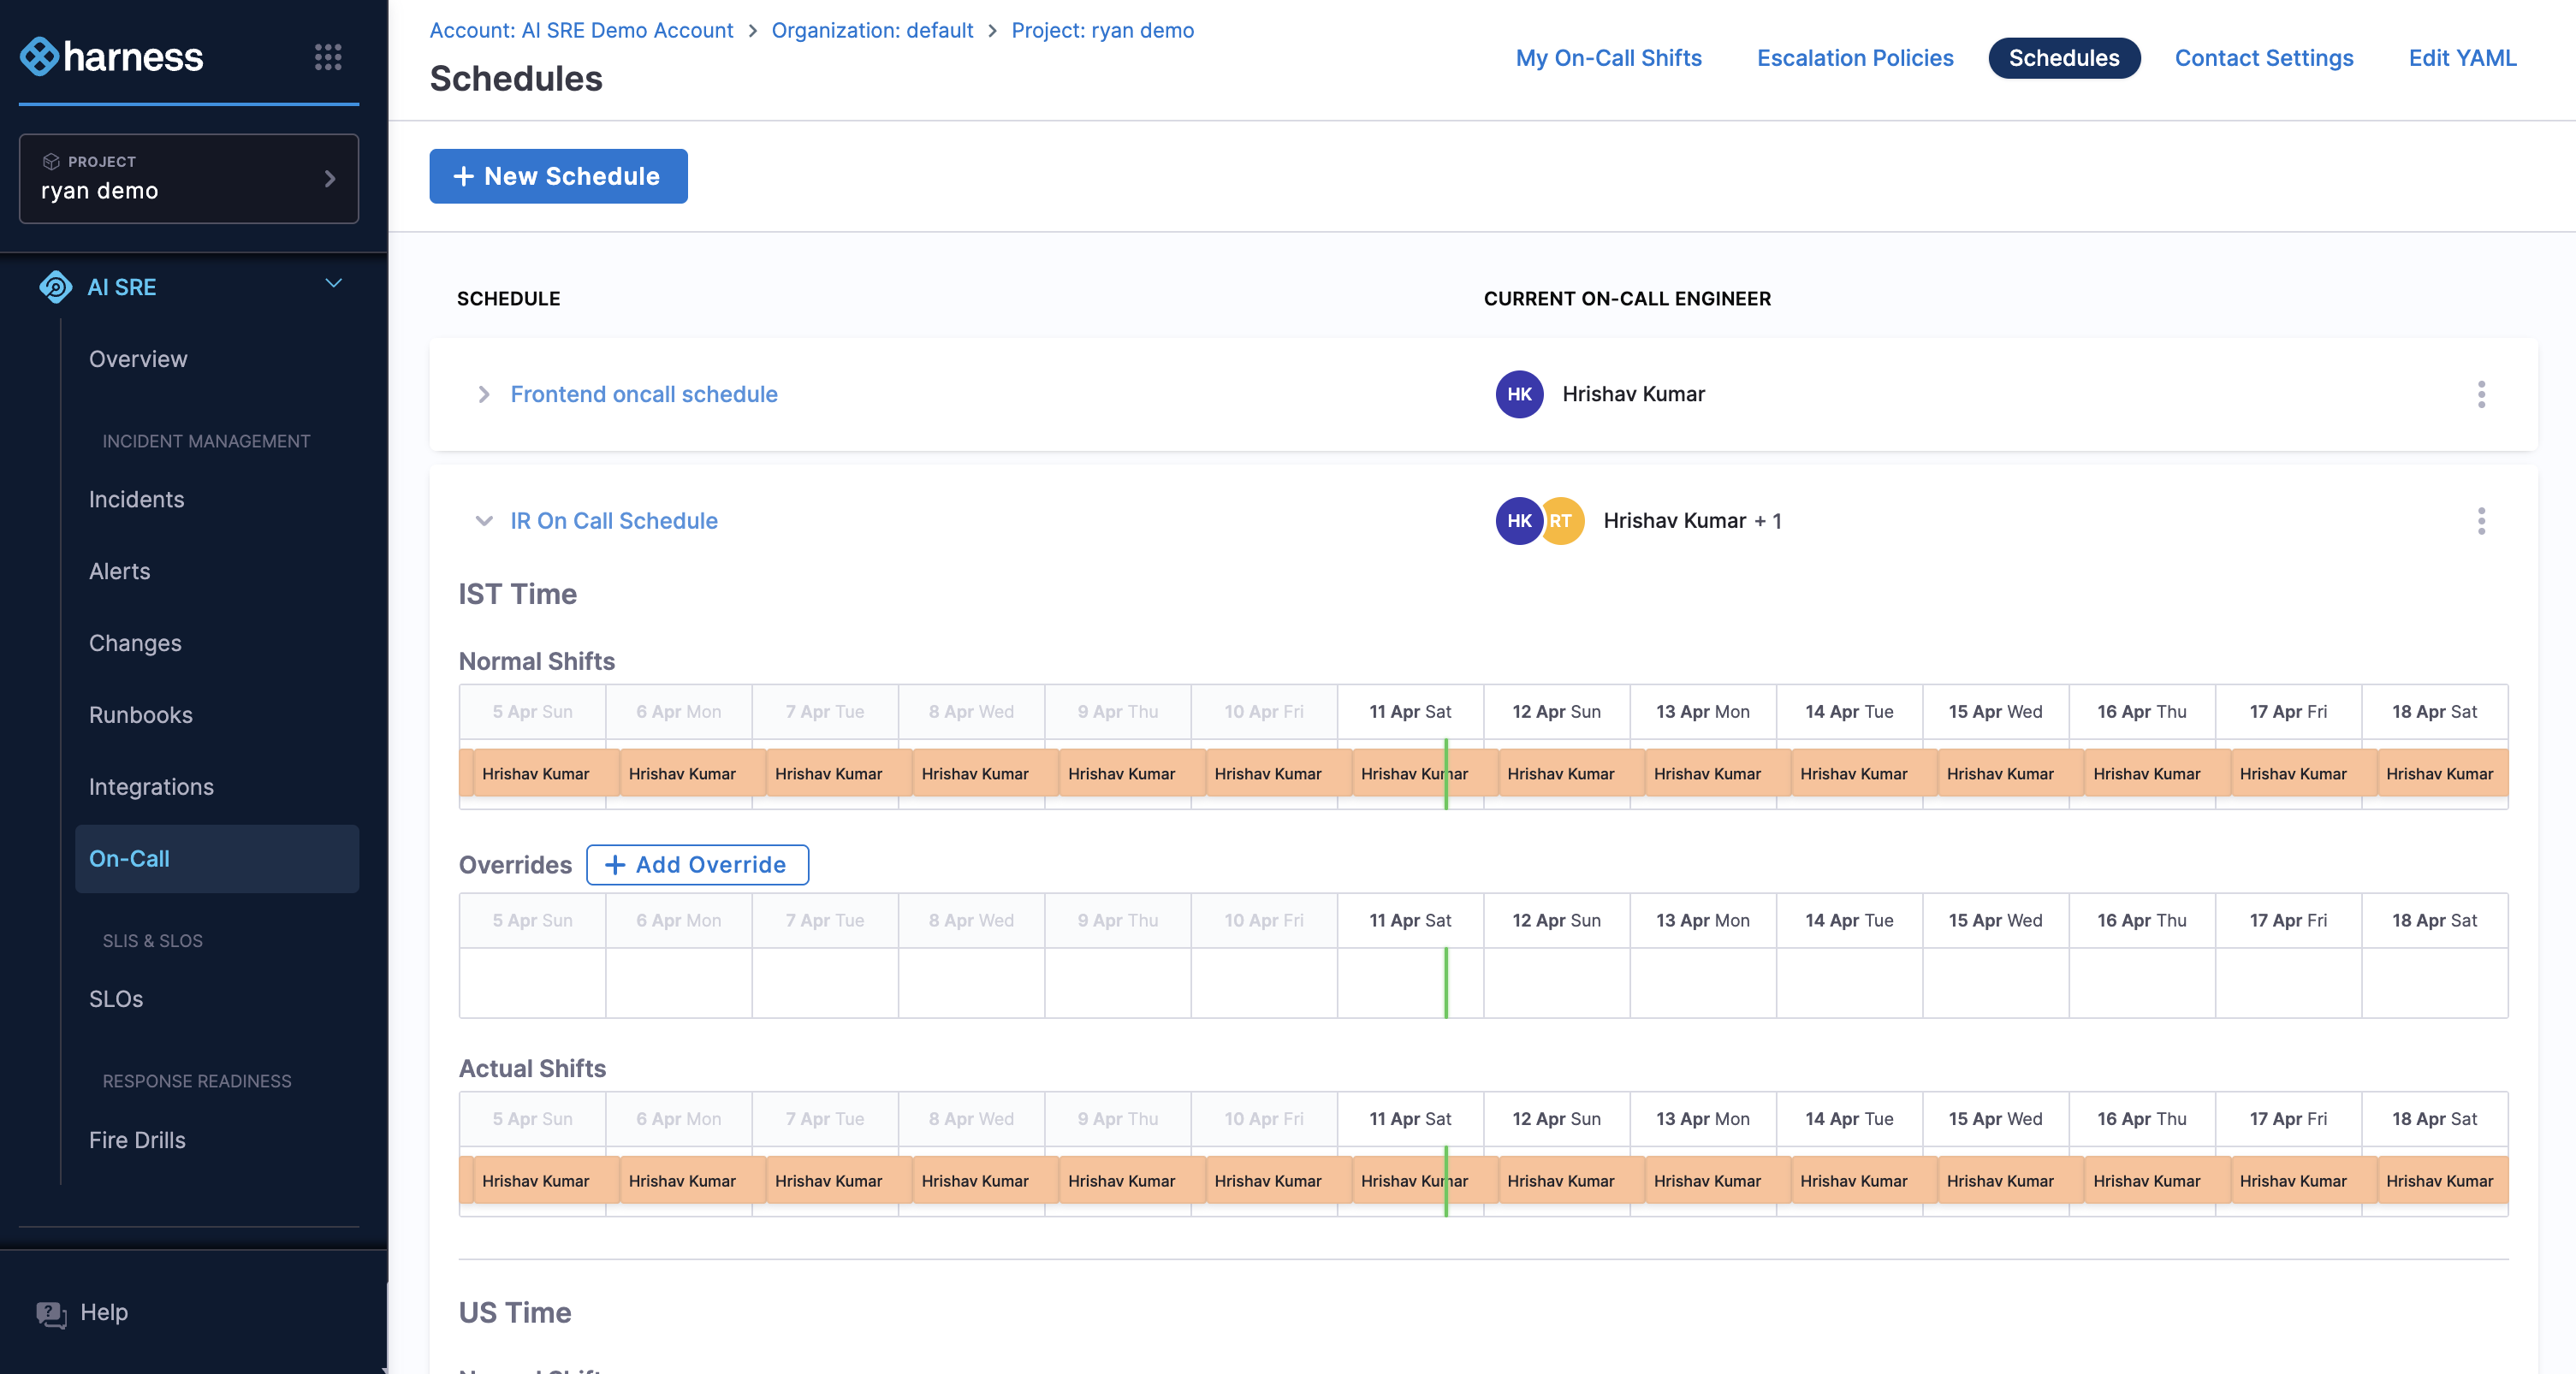Click the 'Hrishav Kumar + 1' on-call text
The width and height of the screenshot is (2576, 1374).
(1692, 521)
